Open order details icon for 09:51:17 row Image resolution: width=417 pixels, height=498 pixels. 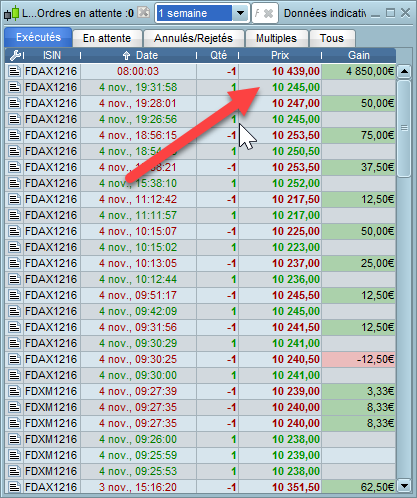click(x=14, y=295)
